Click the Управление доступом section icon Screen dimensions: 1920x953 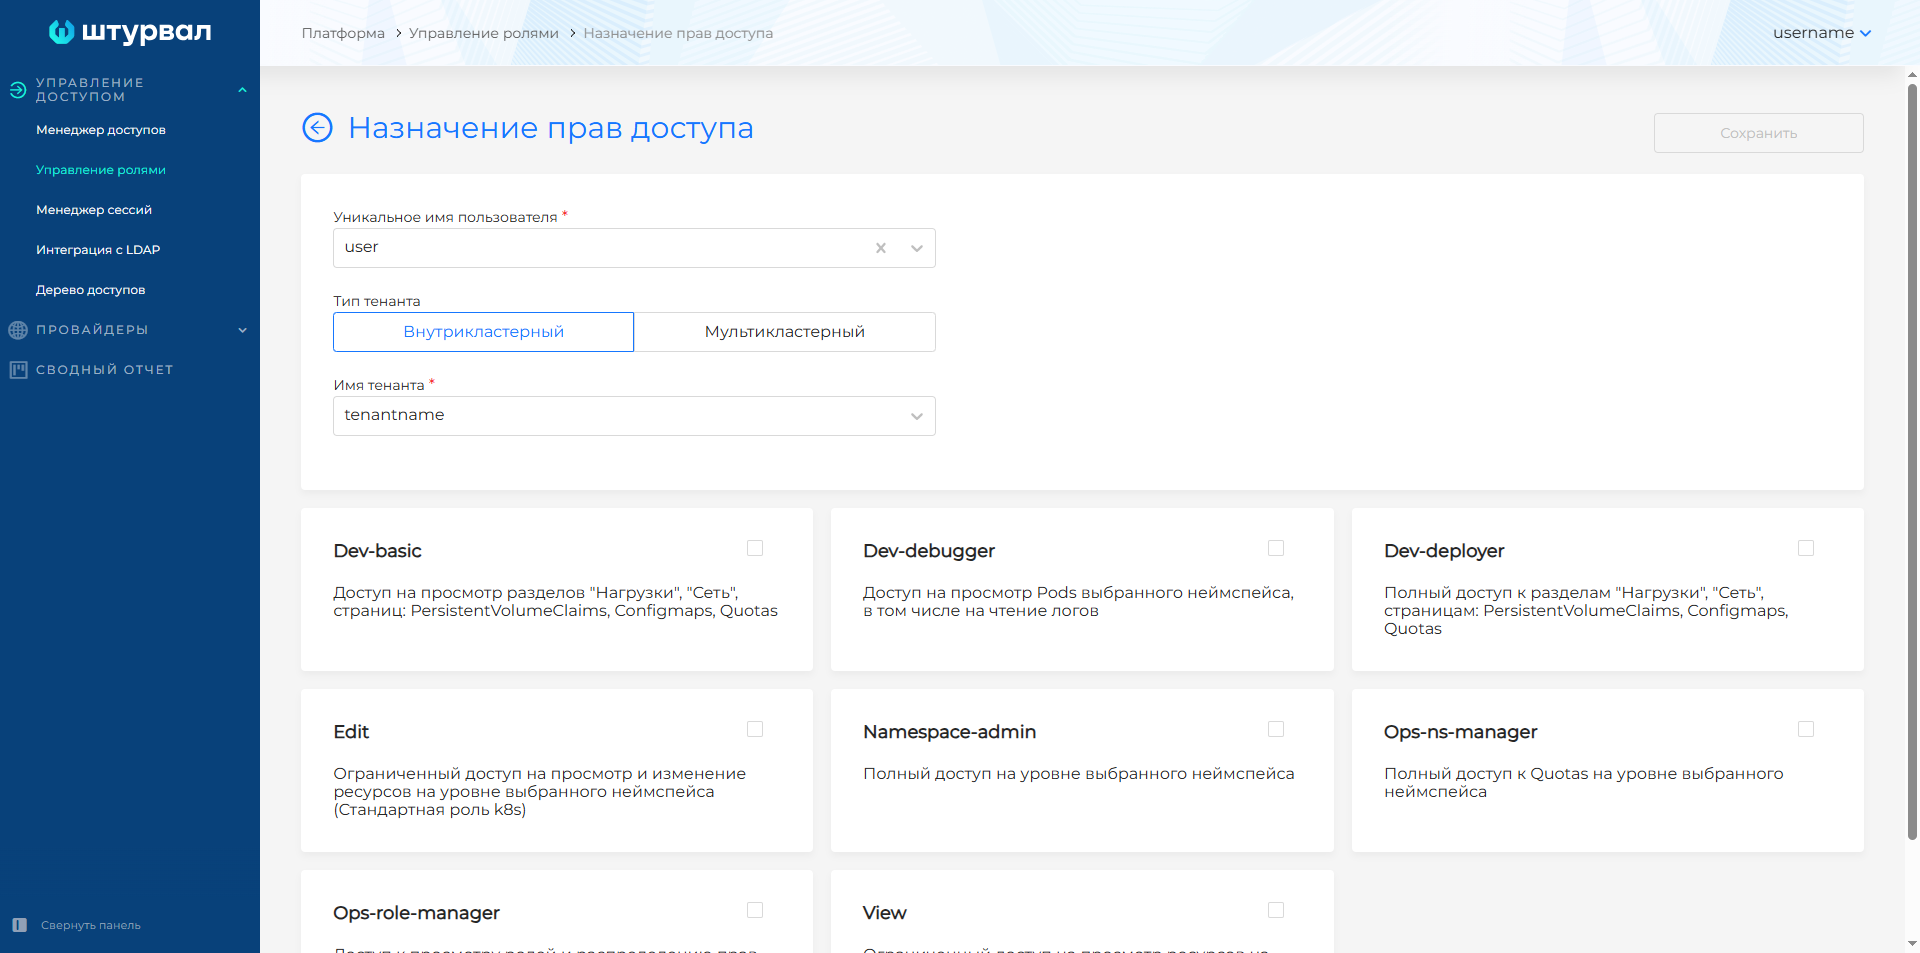coord(18,90)
